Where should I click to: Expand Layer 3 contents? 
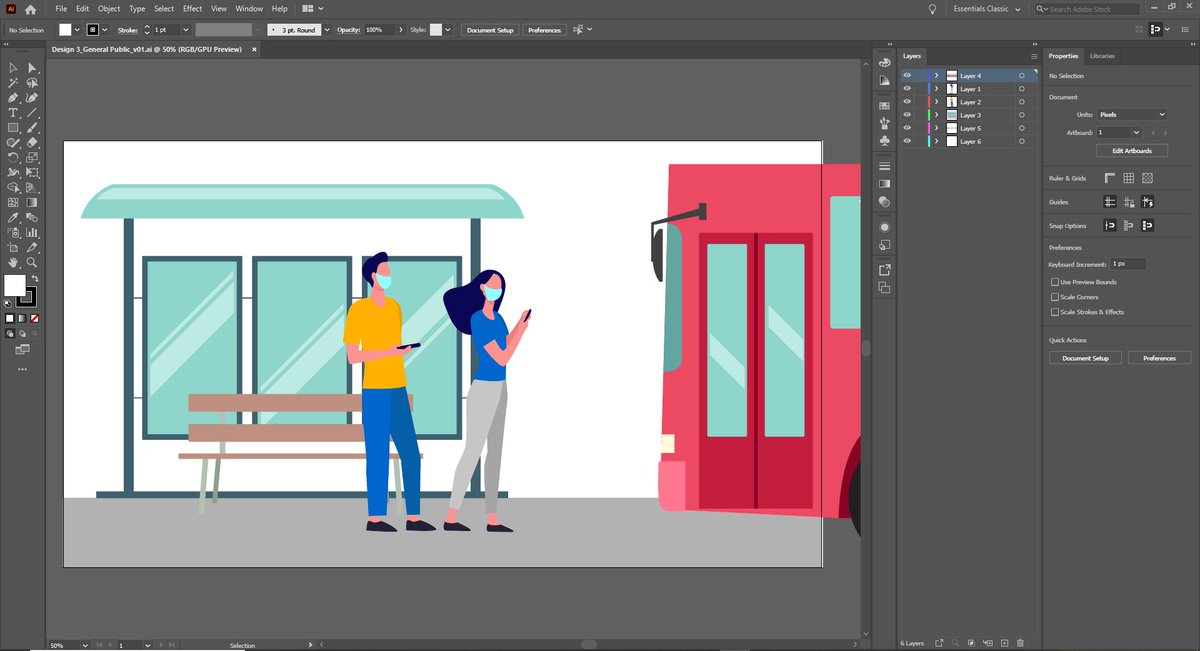(937, 115)
